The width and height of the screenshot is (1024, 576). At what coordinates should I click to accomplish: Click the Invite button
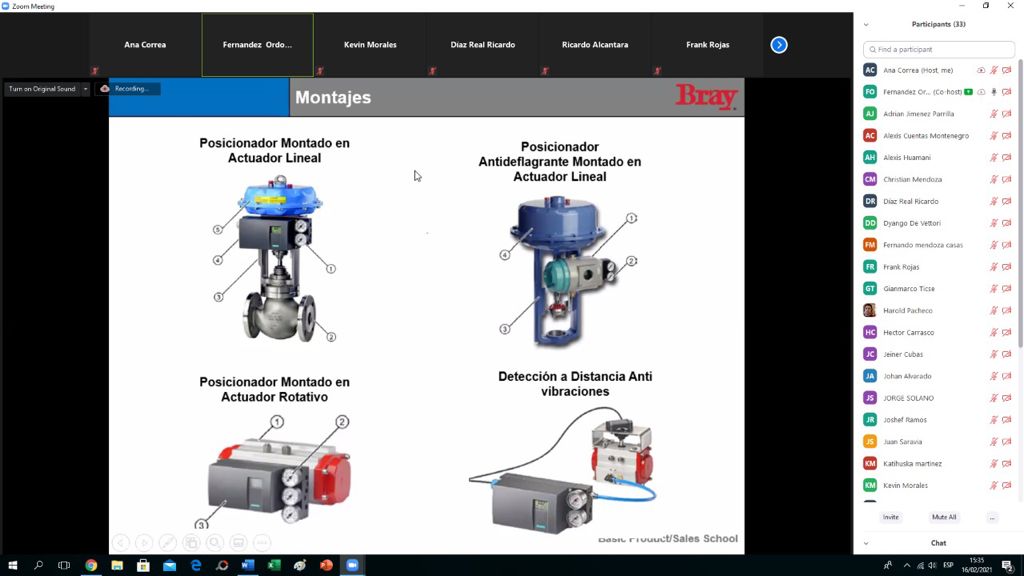tap(890, 517)
